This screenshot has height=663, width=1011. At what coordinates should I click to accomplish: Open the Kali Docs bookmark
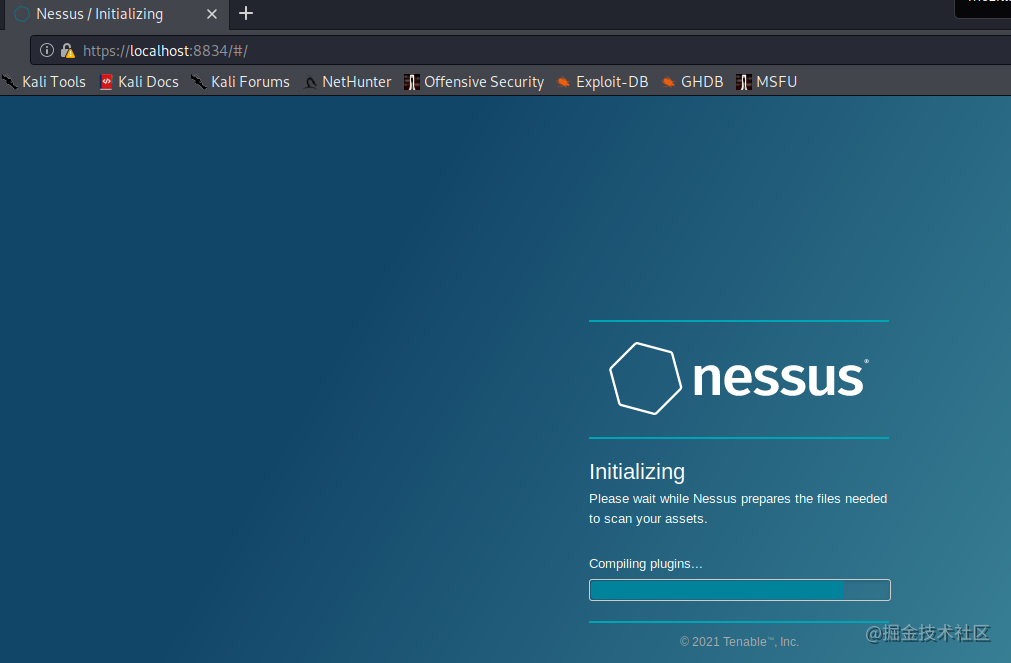pos(139,82)
